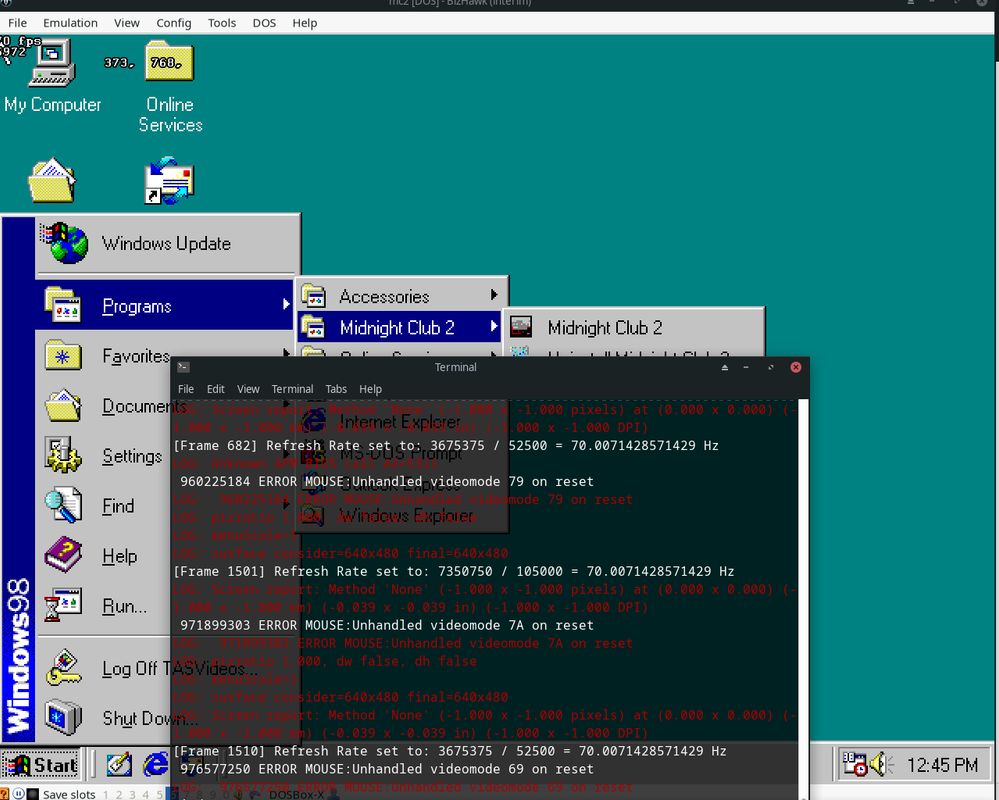The image size is (999, 800).
Task: Select save slot 4 in BizHawk
Action: click(x=146, y=794)
